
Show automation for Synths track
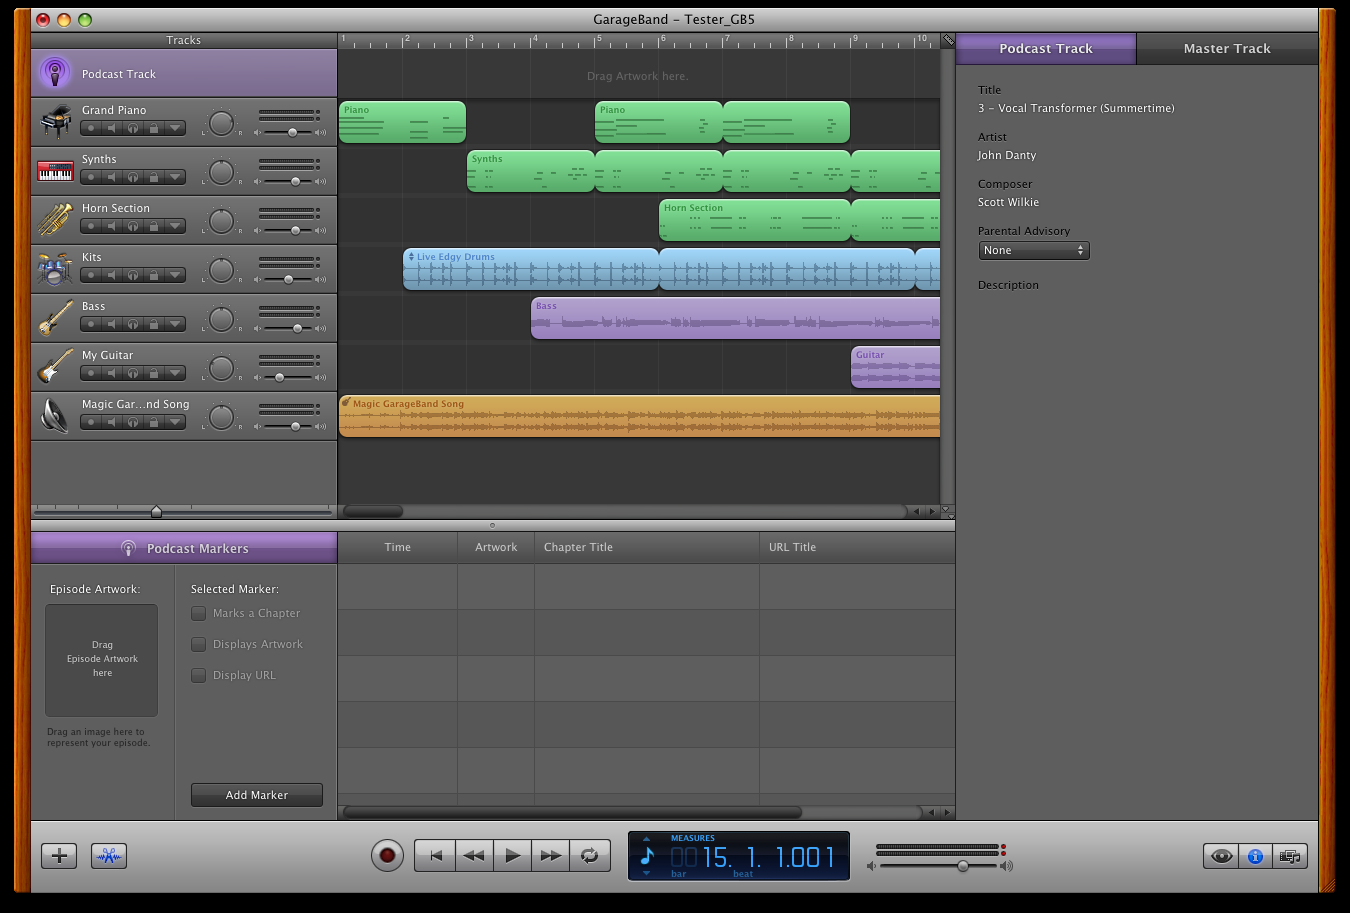click(x=175, y=177)
